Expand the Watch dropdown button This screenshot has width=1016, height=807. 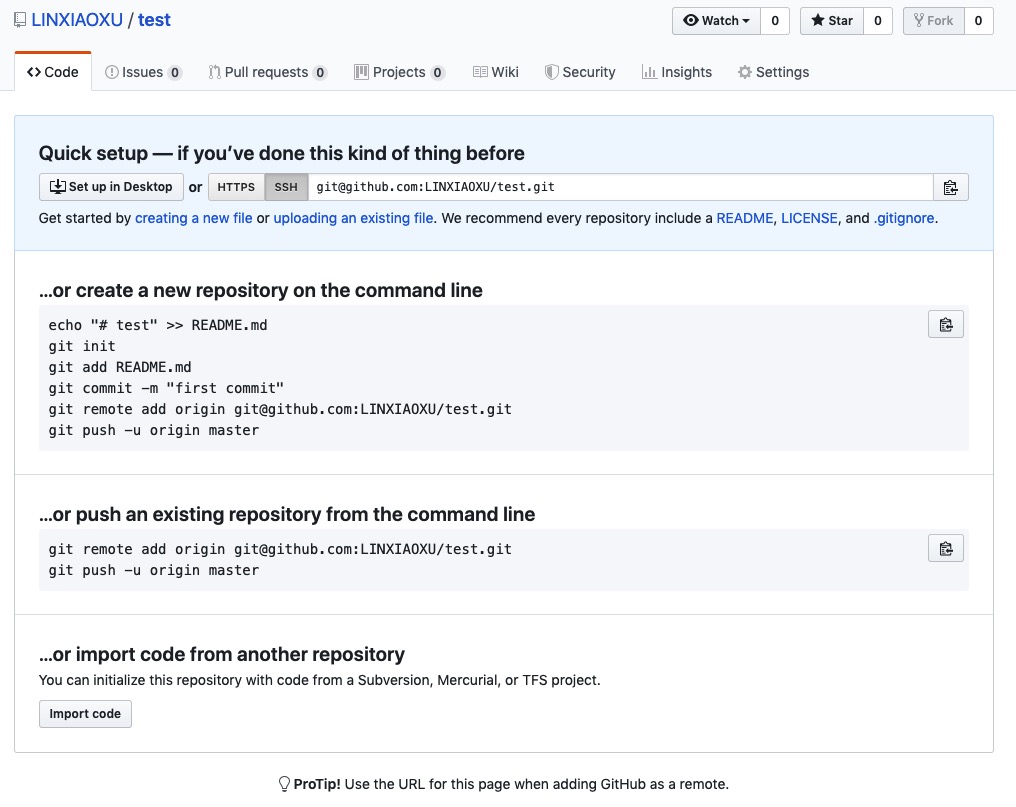716,21
